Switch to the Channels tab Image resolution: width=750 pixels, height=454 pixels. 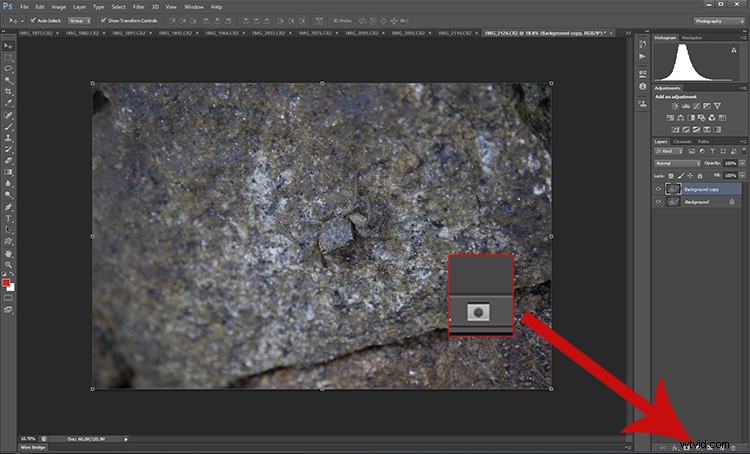[682, 142]
